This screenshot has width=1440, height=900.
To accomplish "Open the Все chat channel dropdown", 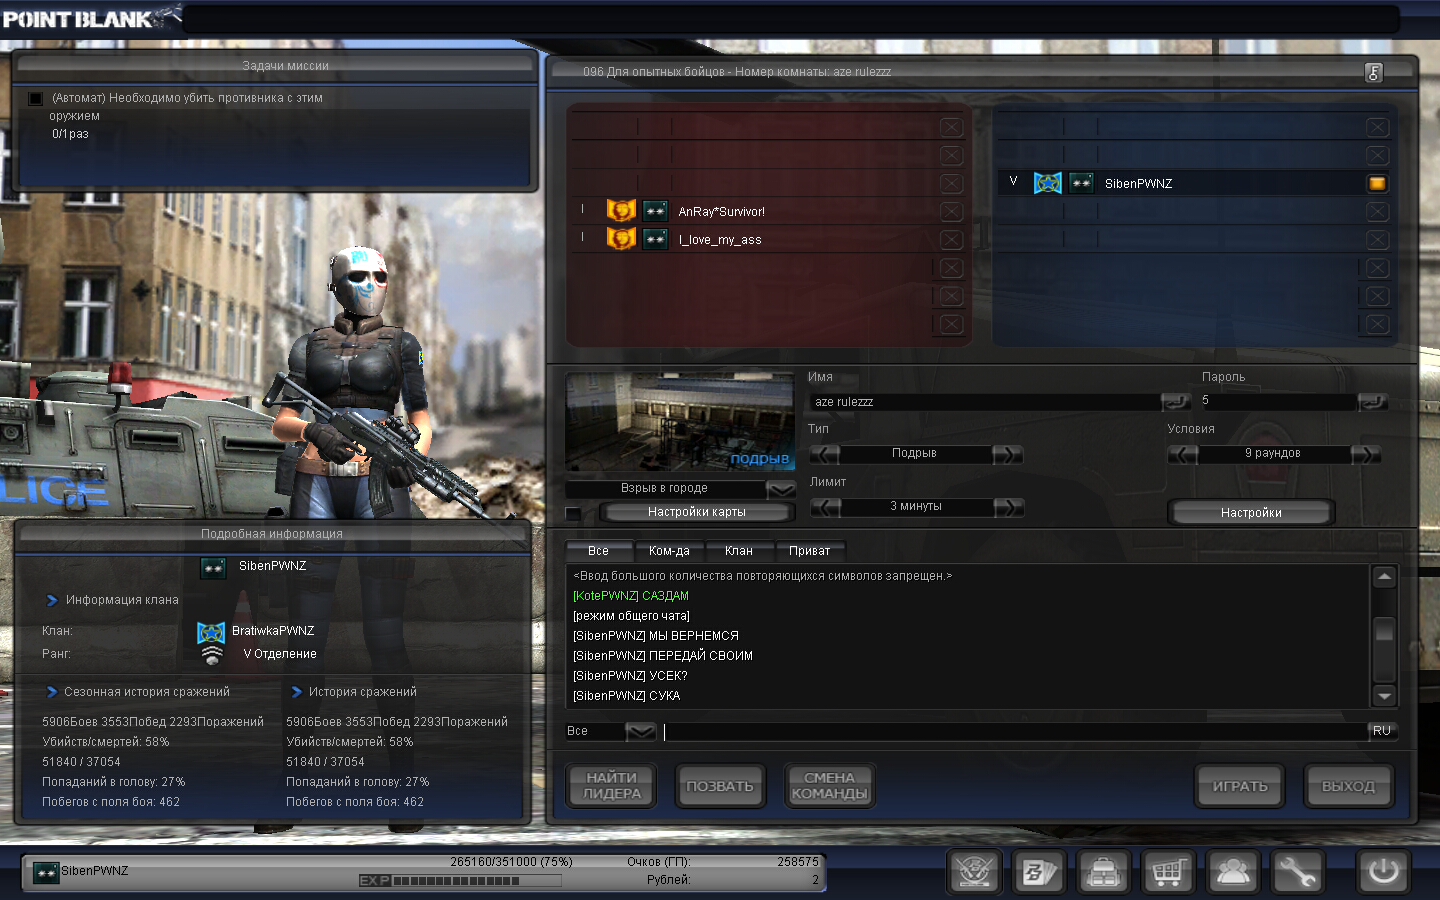I will tap(641, 731).
